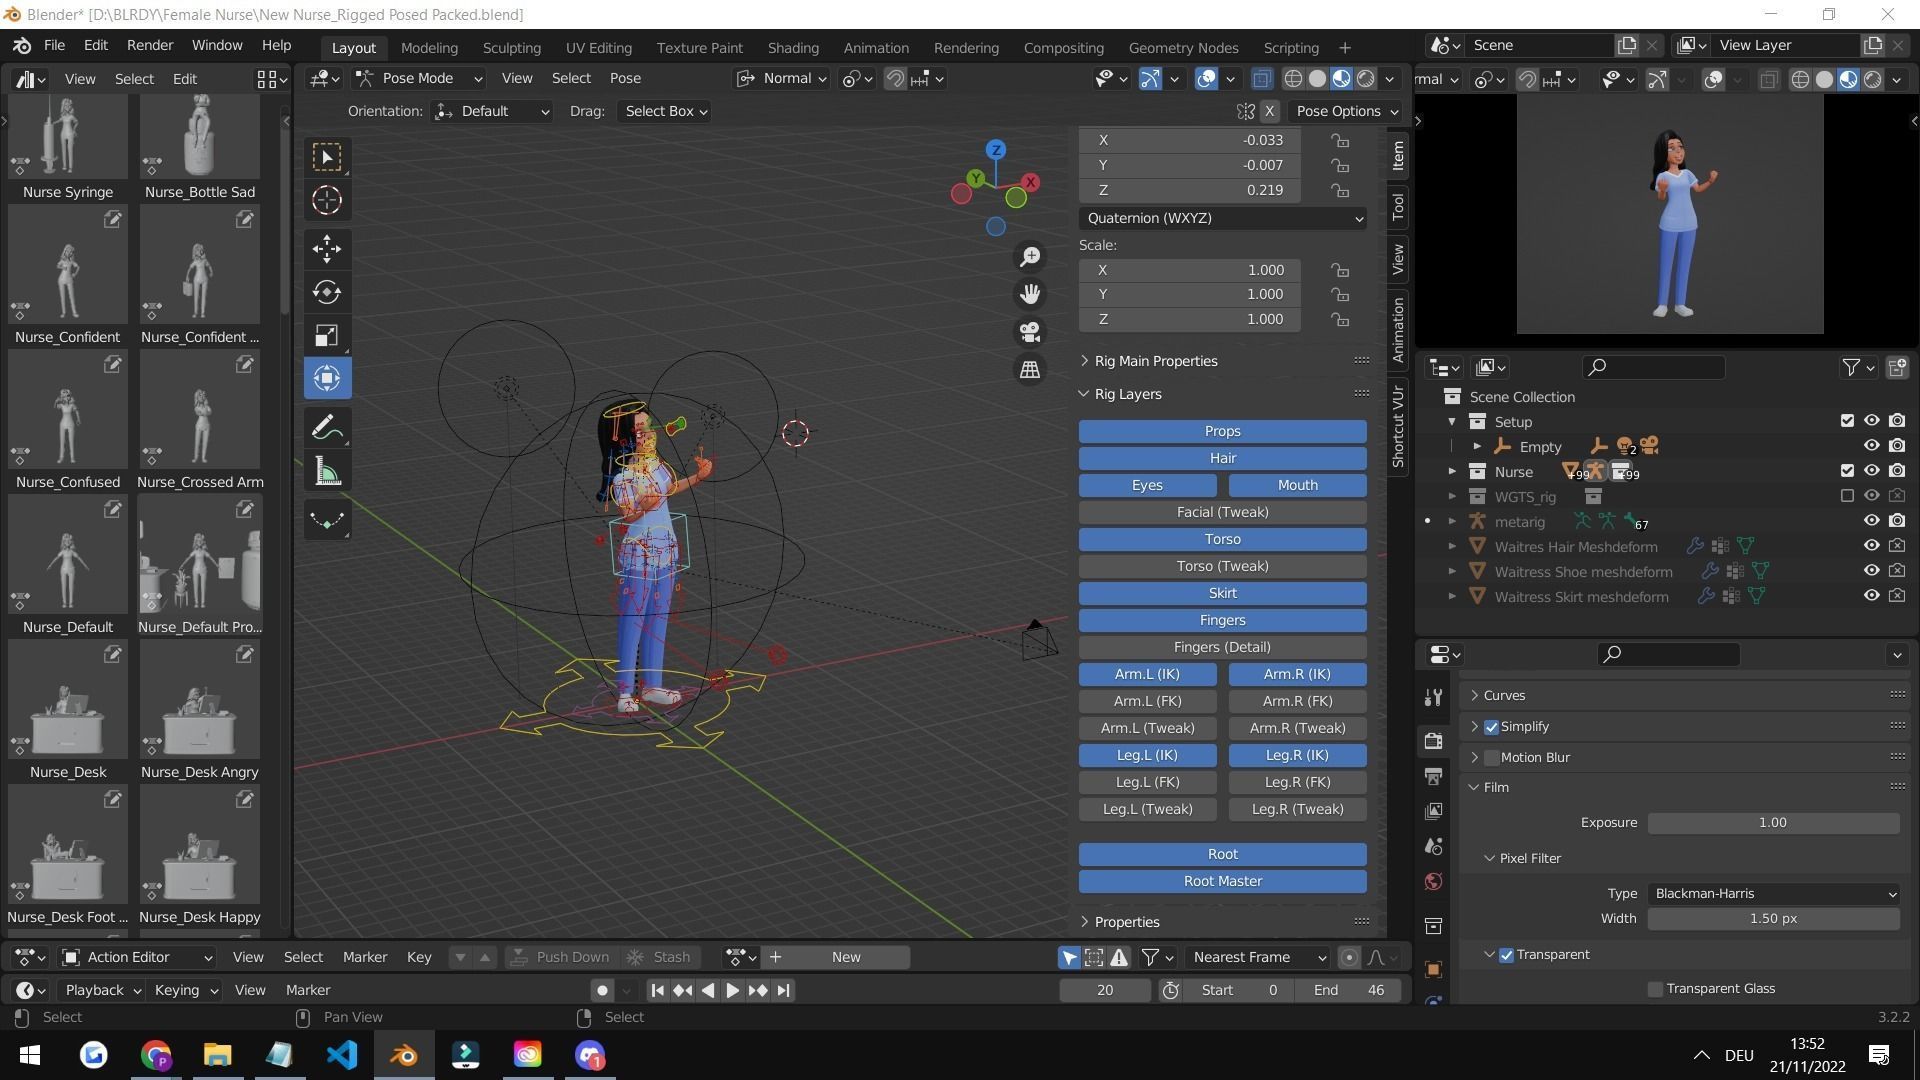
Task: Switch to the Geometry Nodes workspace tab
Action: tap(1183, 48)
